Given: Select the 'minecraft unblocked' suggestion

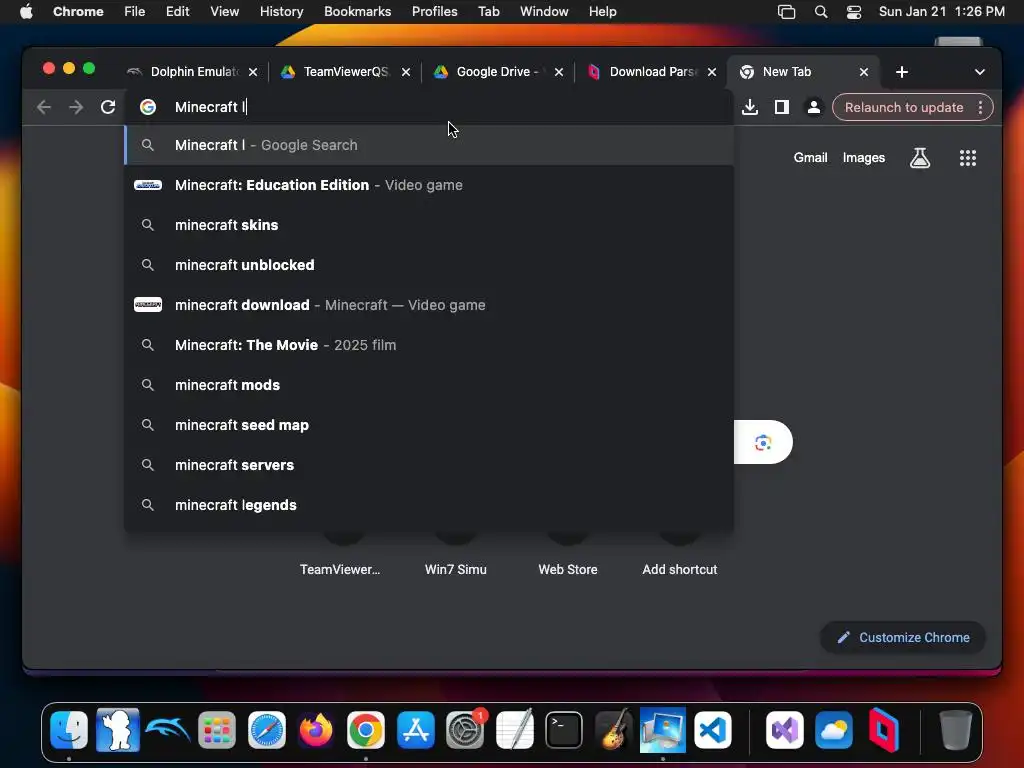Looking at the screenshot, I should 429,265.
